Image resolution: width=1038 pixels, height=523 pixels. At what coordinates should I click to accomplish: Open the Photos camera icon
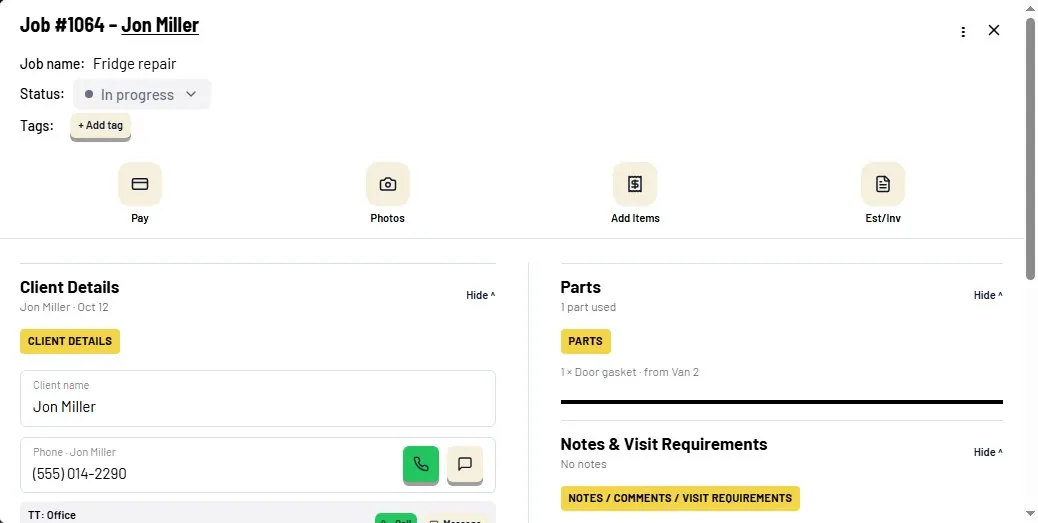(387, 184)
